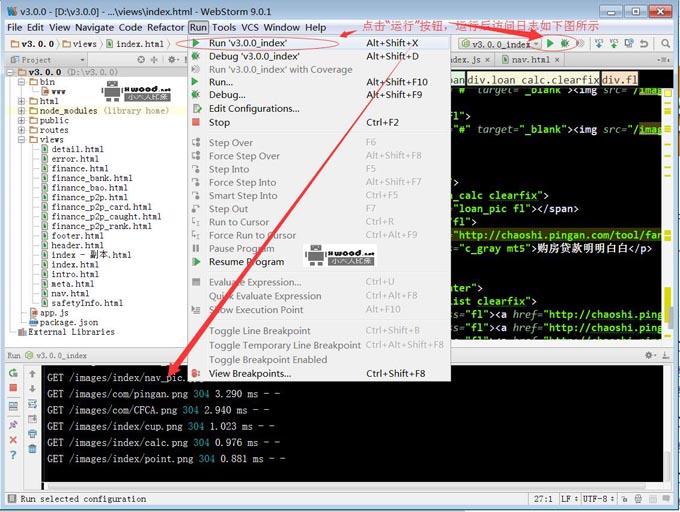The width and height of the screenshot is (680, 512).
Task: Open the Run panel gear settings
Action: 649,355
